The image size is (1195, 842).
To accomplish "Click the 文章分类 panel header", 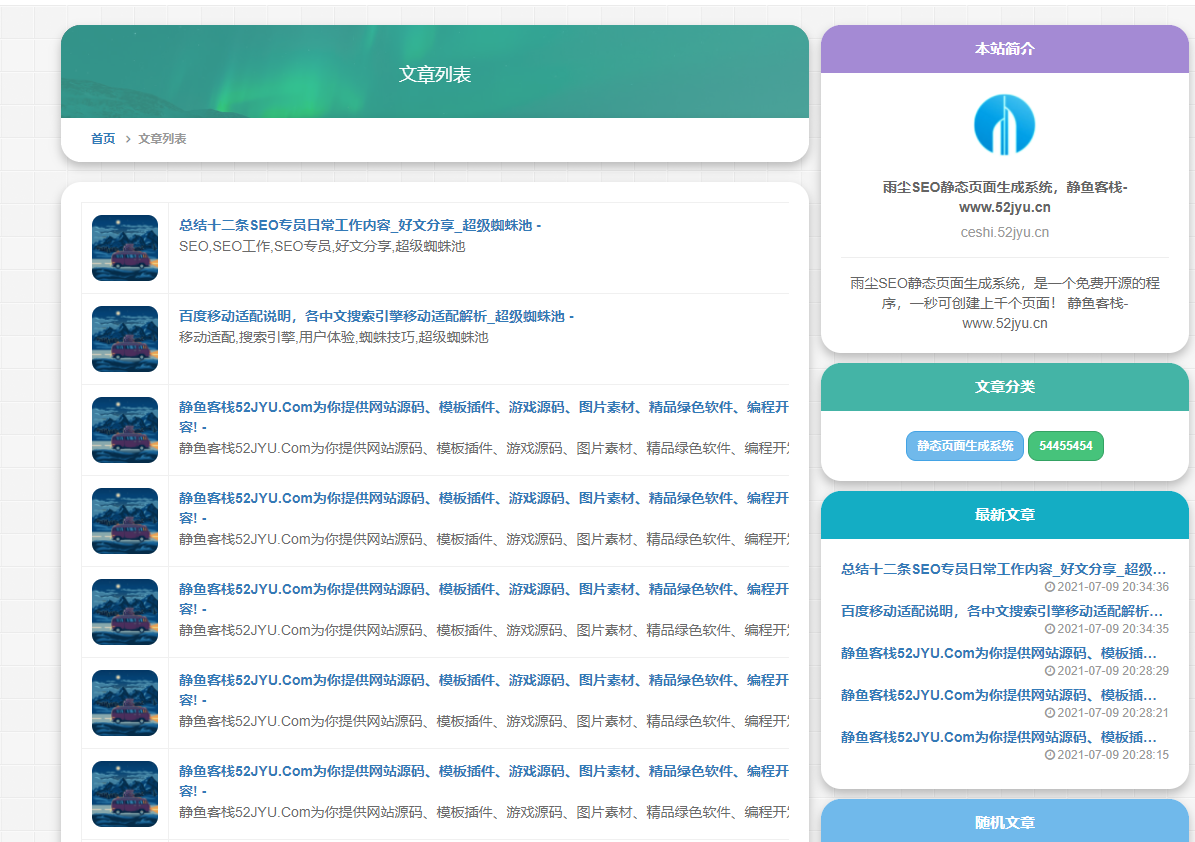I will coord(1004,387).
